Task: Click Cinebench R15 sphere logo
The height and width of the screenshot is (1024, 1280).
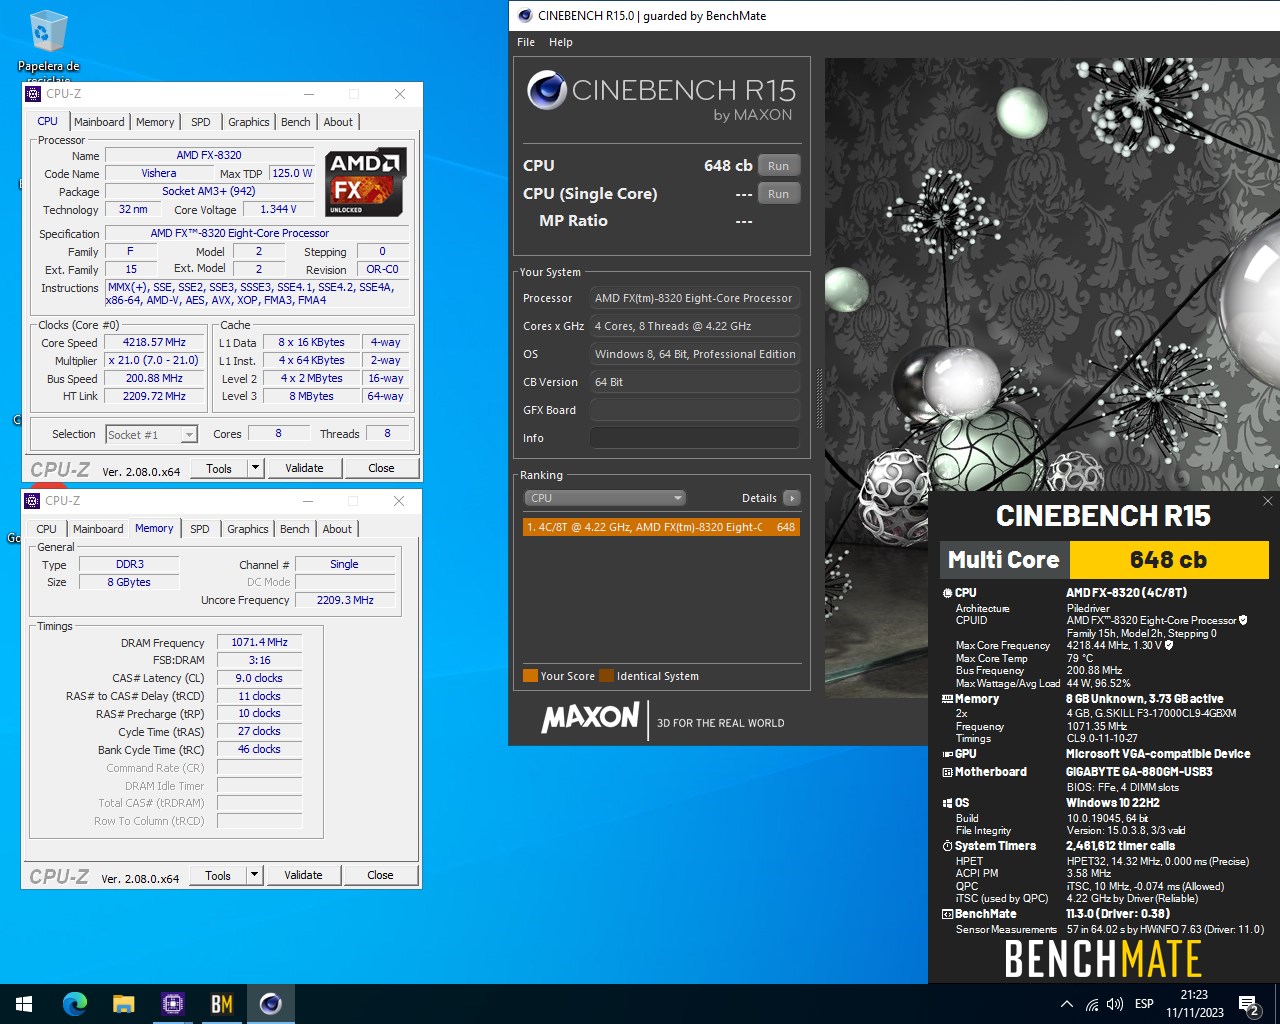Action: (546, 90)
